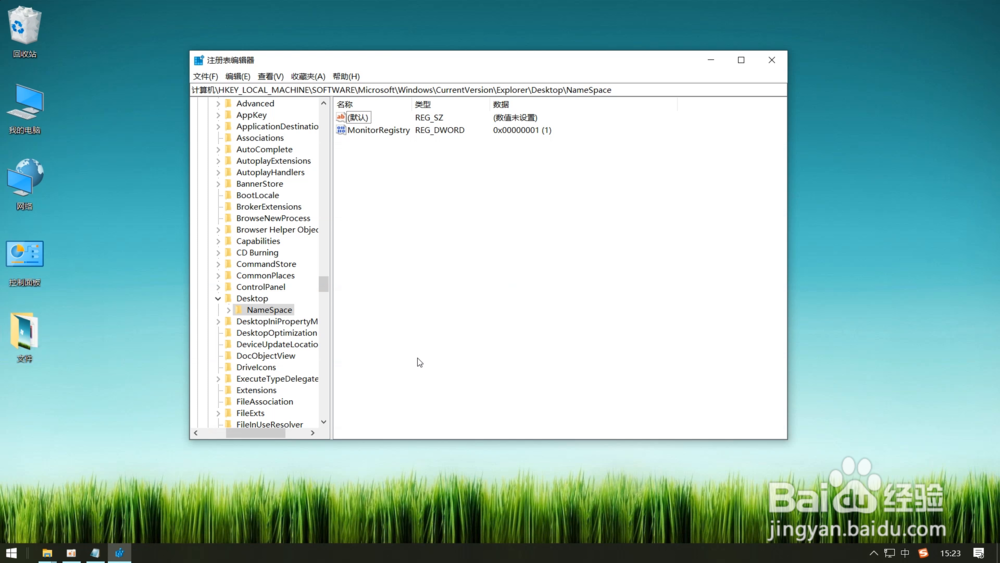This screenshot has width=1000, height=563.
Task: Click the Windows Start button
Action: coord(11,553)
